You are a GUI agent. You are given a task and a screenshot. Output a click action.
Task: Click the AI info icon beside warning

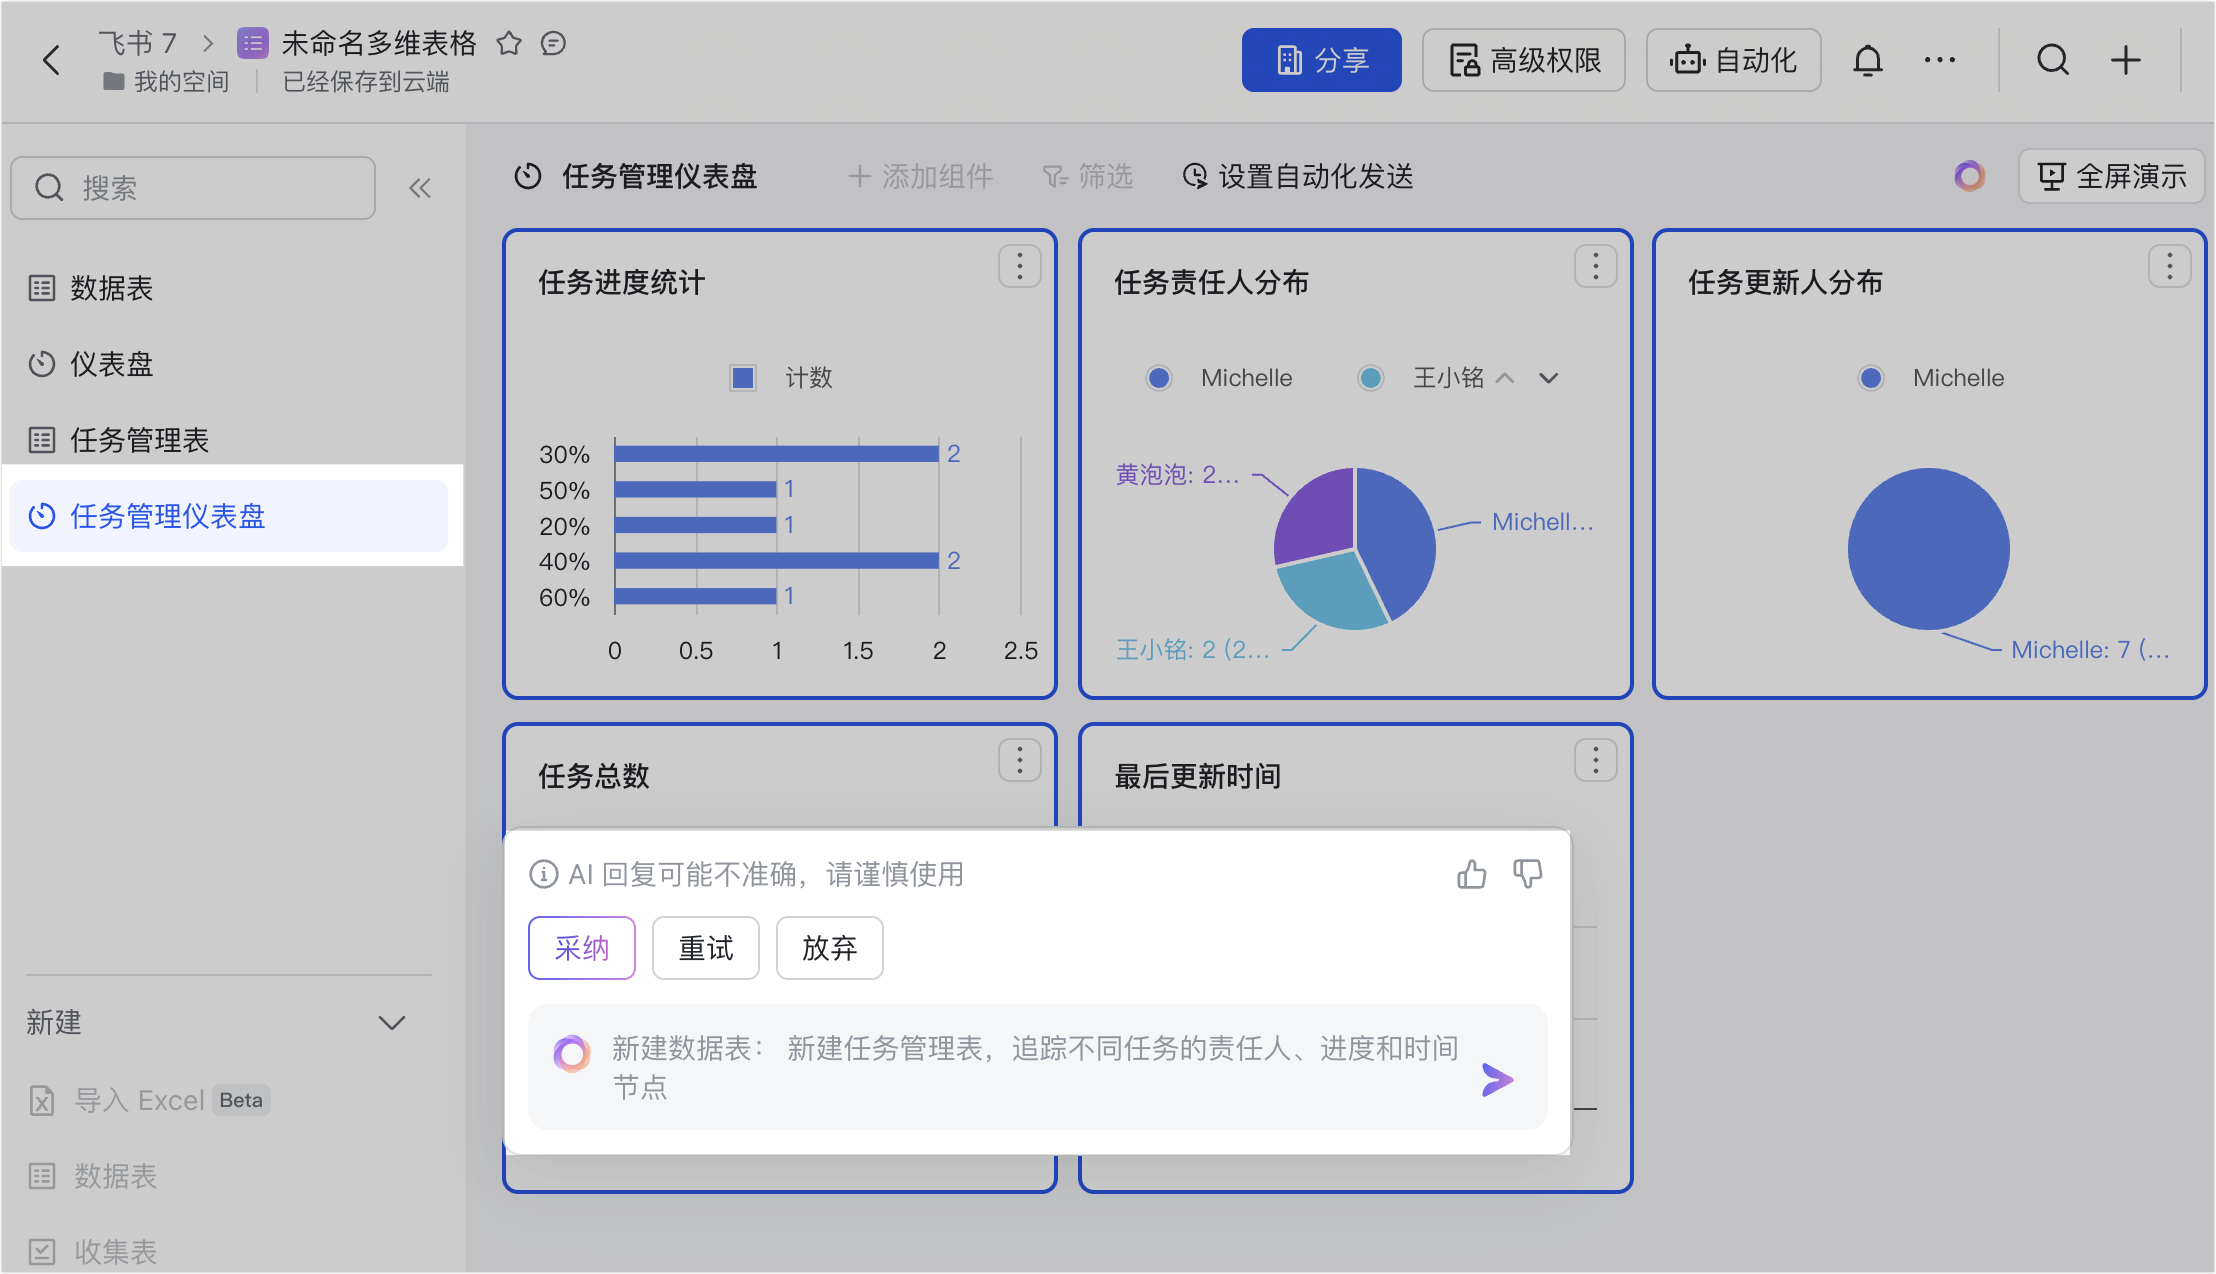[x=543, y=875]
